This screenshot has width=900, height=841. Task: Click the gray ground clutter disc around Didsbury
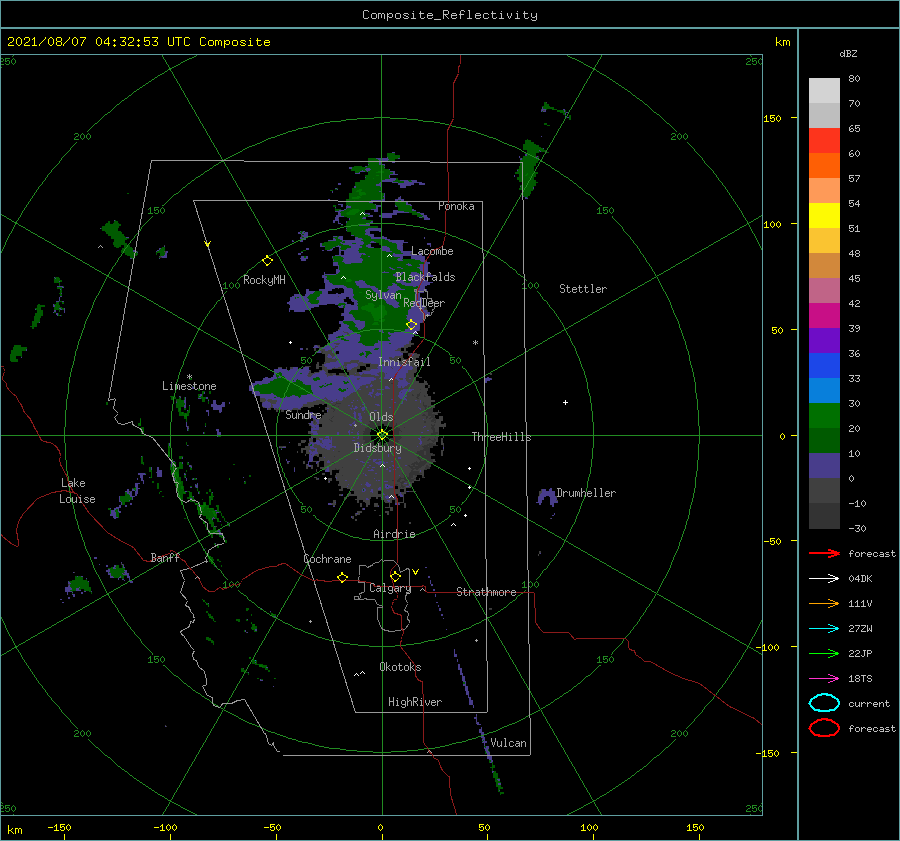tap(379, 448)
